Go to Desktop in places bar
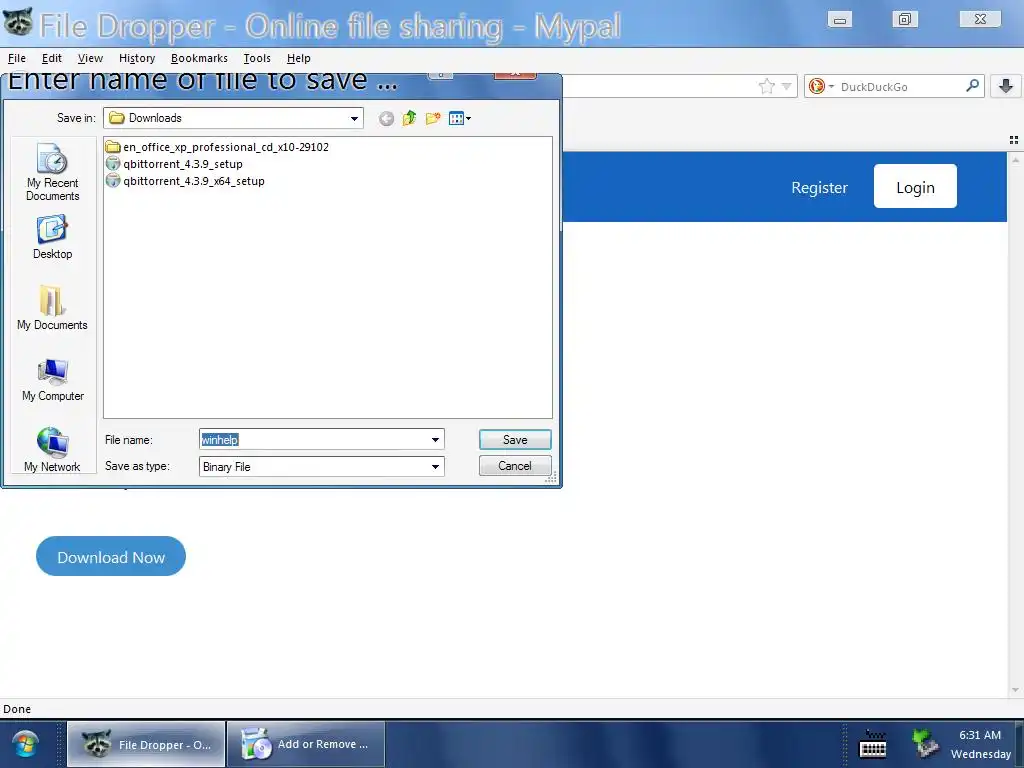1024x768 pixels. (x=52, y=238)
